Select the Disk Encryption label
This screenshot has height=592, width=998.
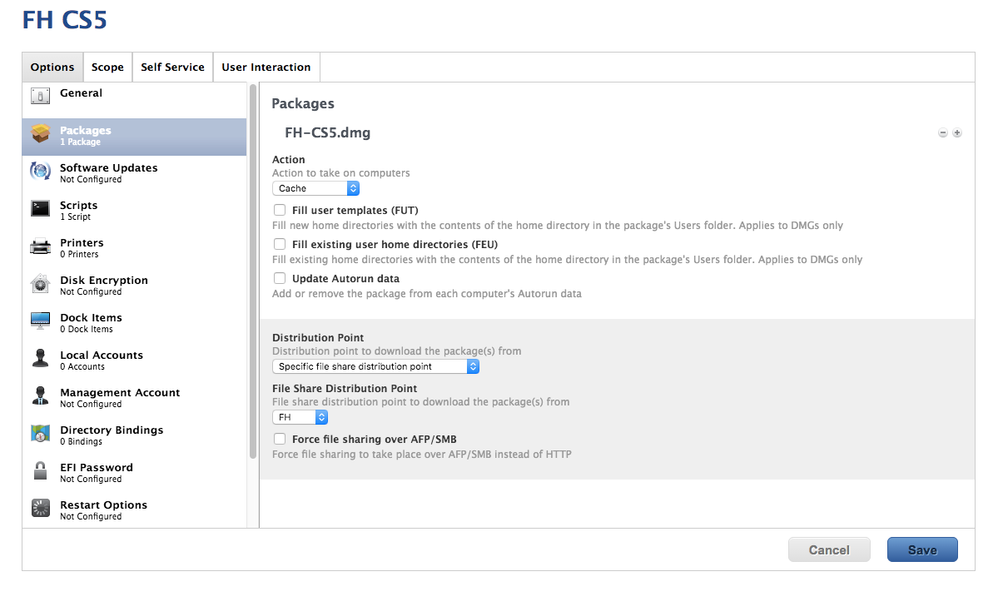click(x=104, y=280)
